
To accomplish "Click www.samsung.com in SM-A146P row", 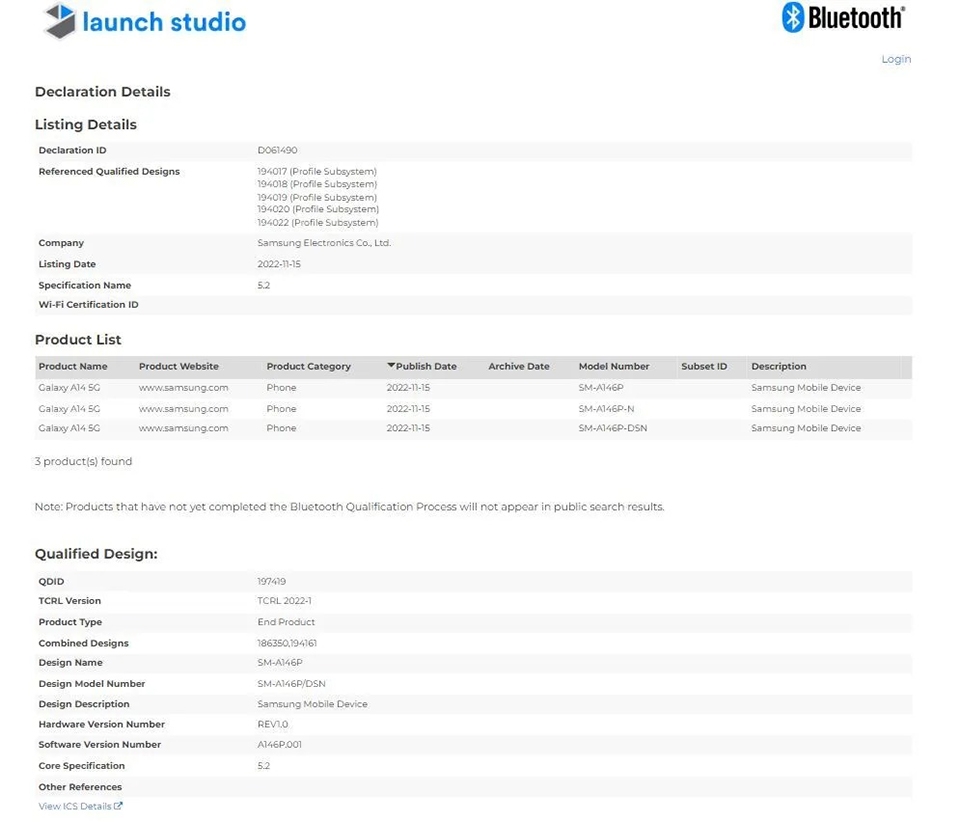I will [184, 387].
